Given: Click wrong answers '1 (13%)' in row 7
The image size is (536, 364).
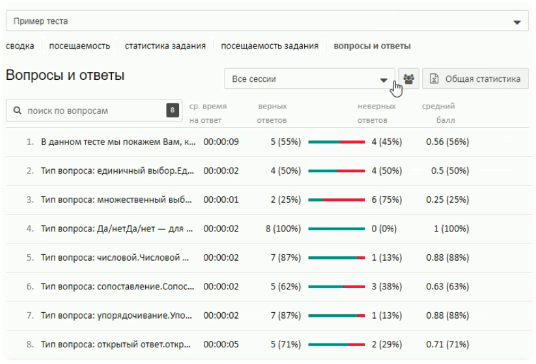Looking at the screenshot, I should [x=387, y=315].
